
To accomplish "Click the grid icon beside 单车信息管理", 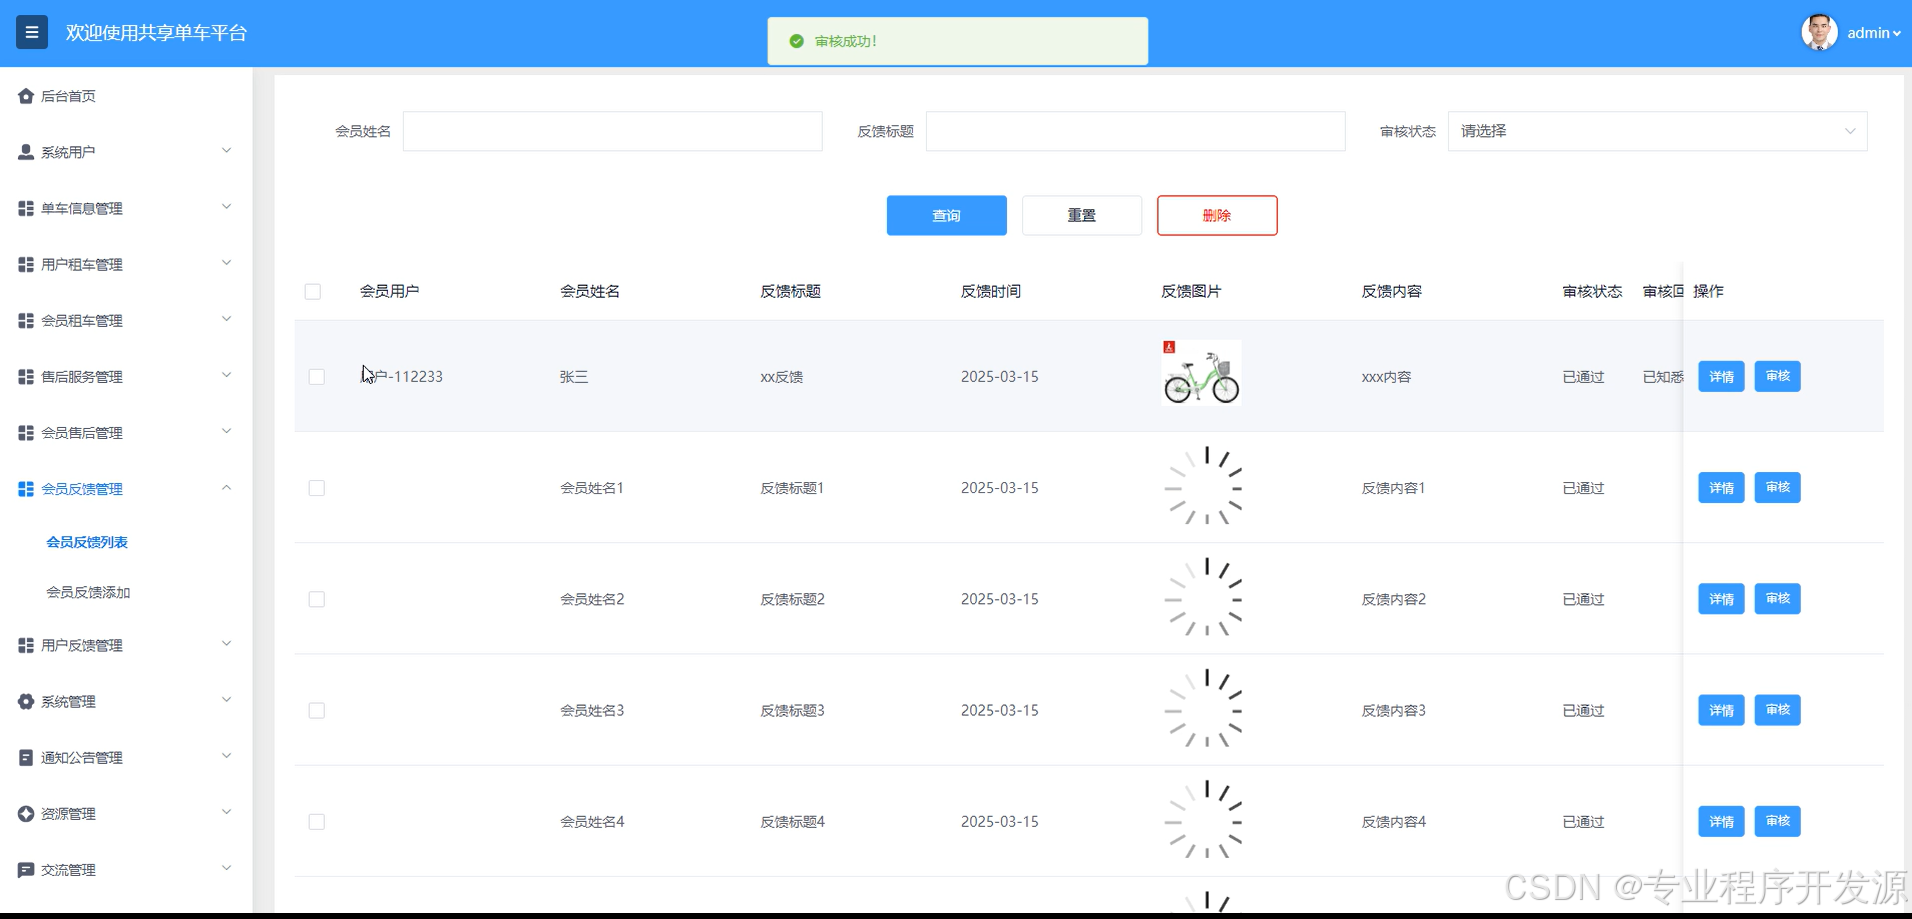I will [x=26, y=208].
